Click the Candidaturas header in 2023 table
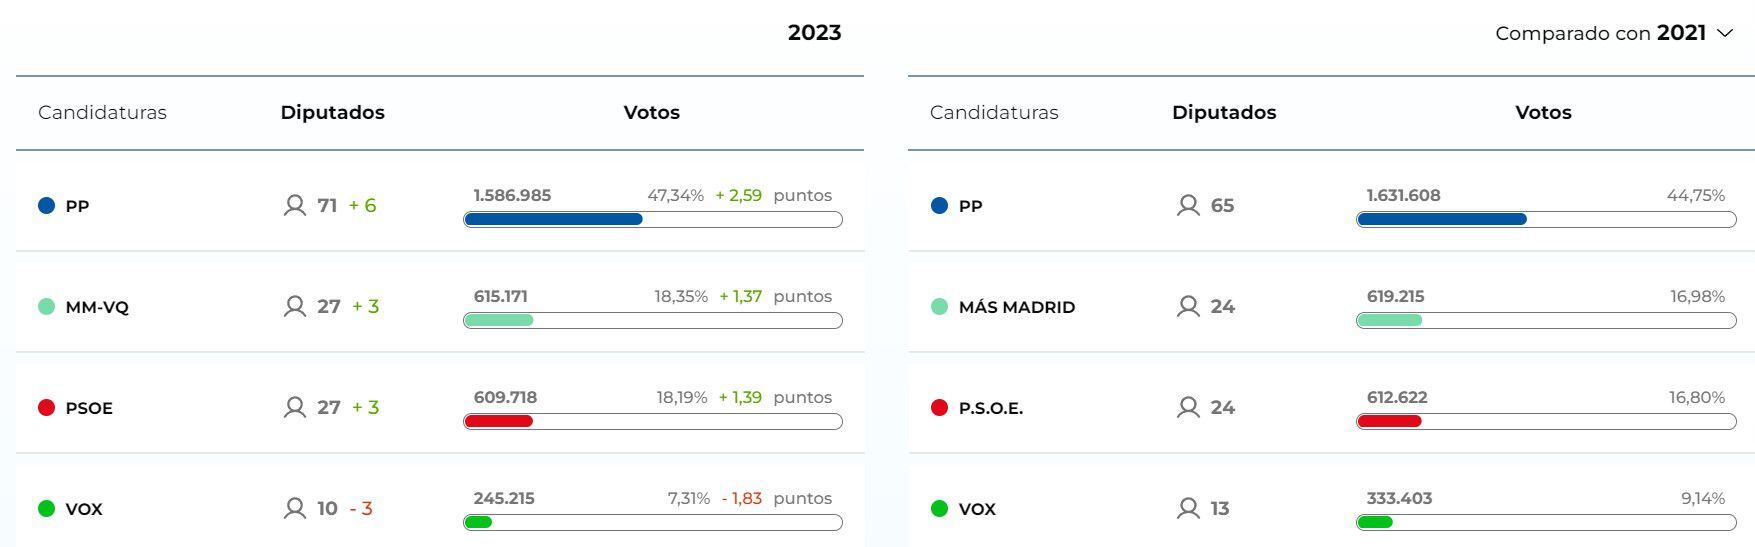The height and width of the screenshot is (547, 1755). pyautogui.click(x=102, y=113)
